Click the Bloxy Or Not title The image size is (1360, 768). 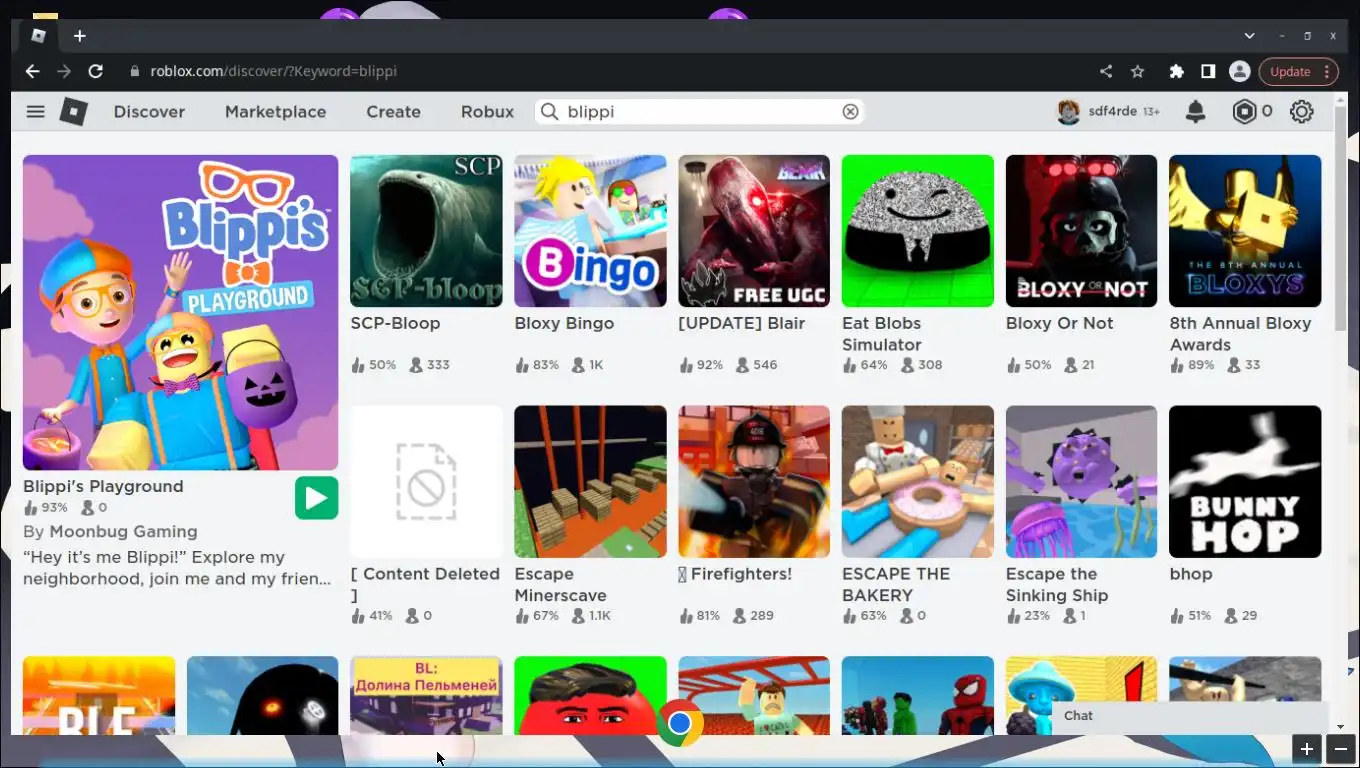[x=1059, y=323]
